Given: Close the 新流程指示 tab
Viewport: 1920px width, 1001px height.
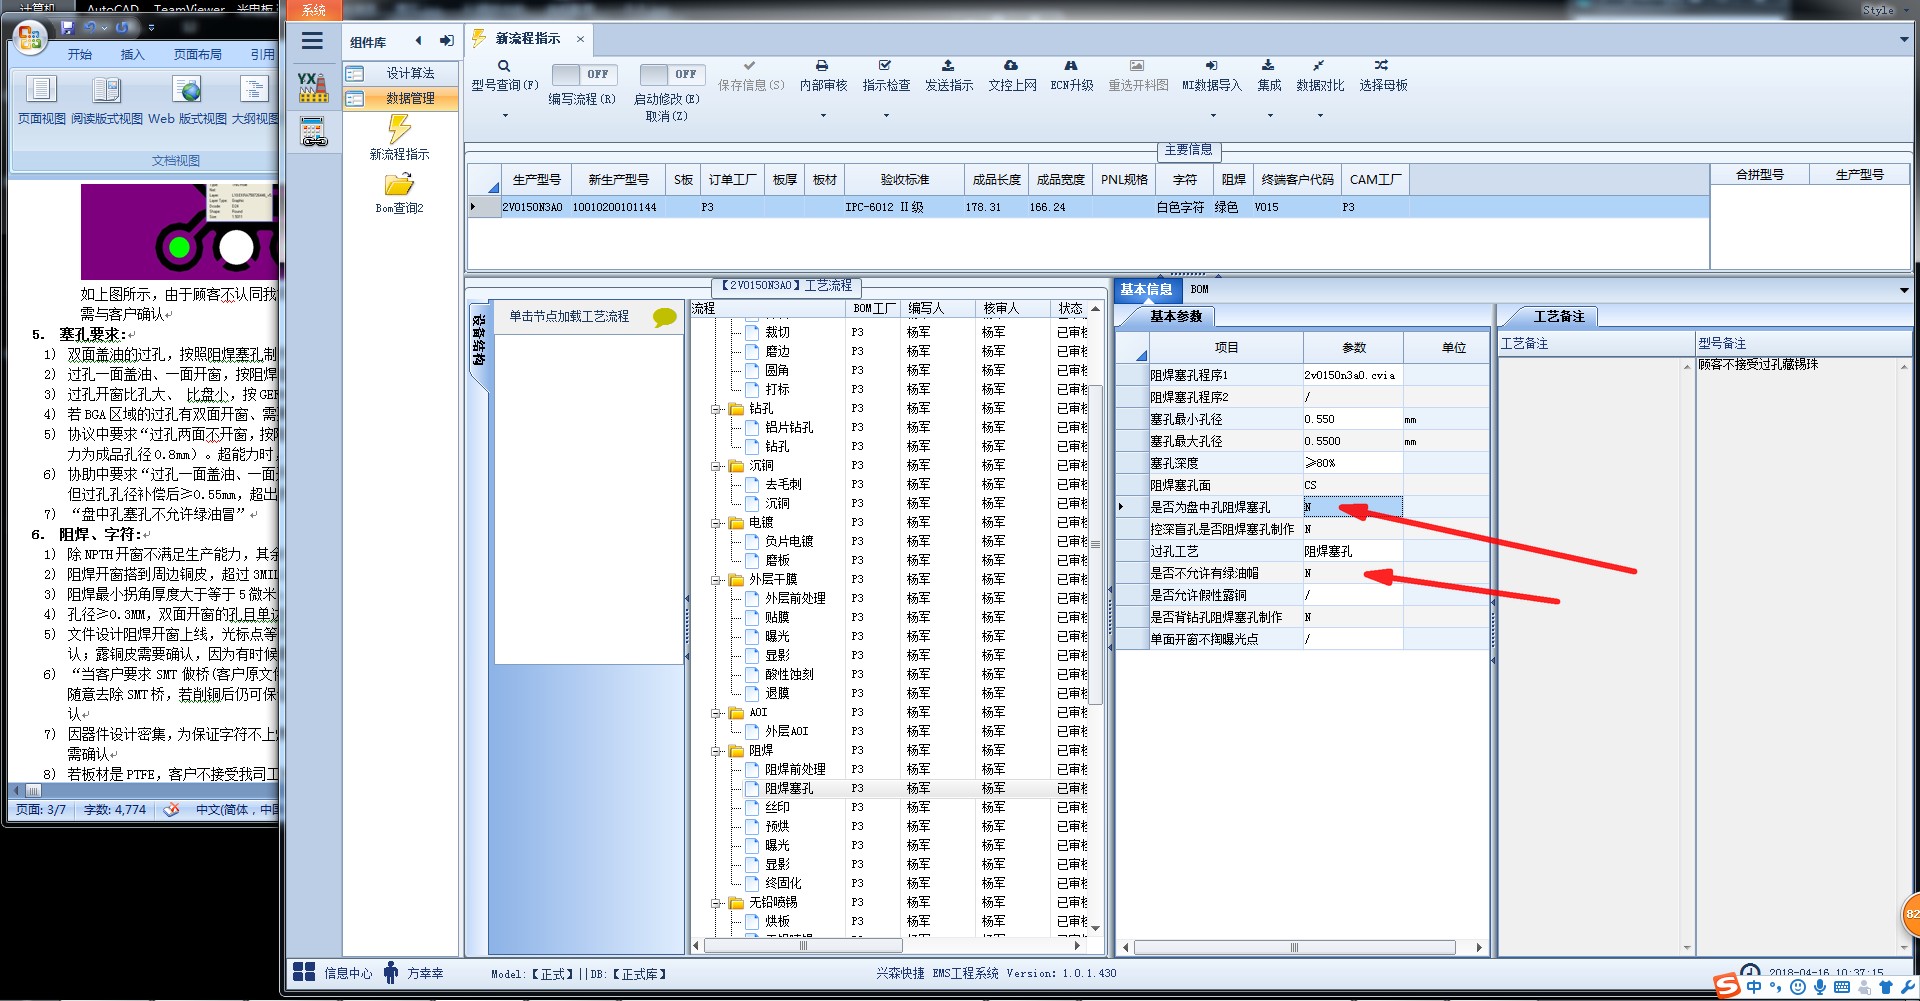Looking at the screenshot, I should coord(580,39).
